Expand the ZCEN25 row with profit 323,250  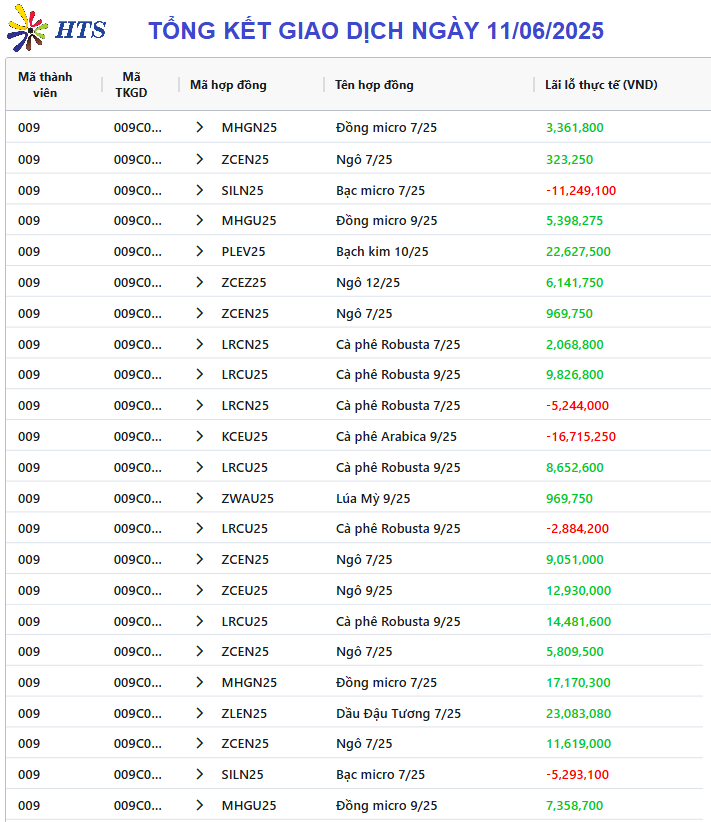coord(199,159)
